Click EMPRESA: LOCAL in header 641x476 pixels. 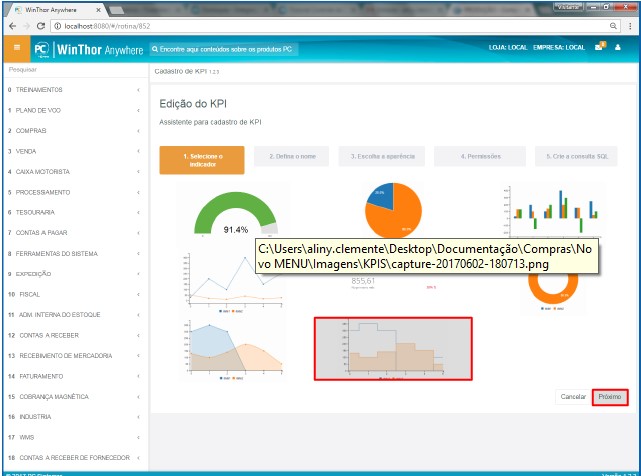(x=559, y=47)
